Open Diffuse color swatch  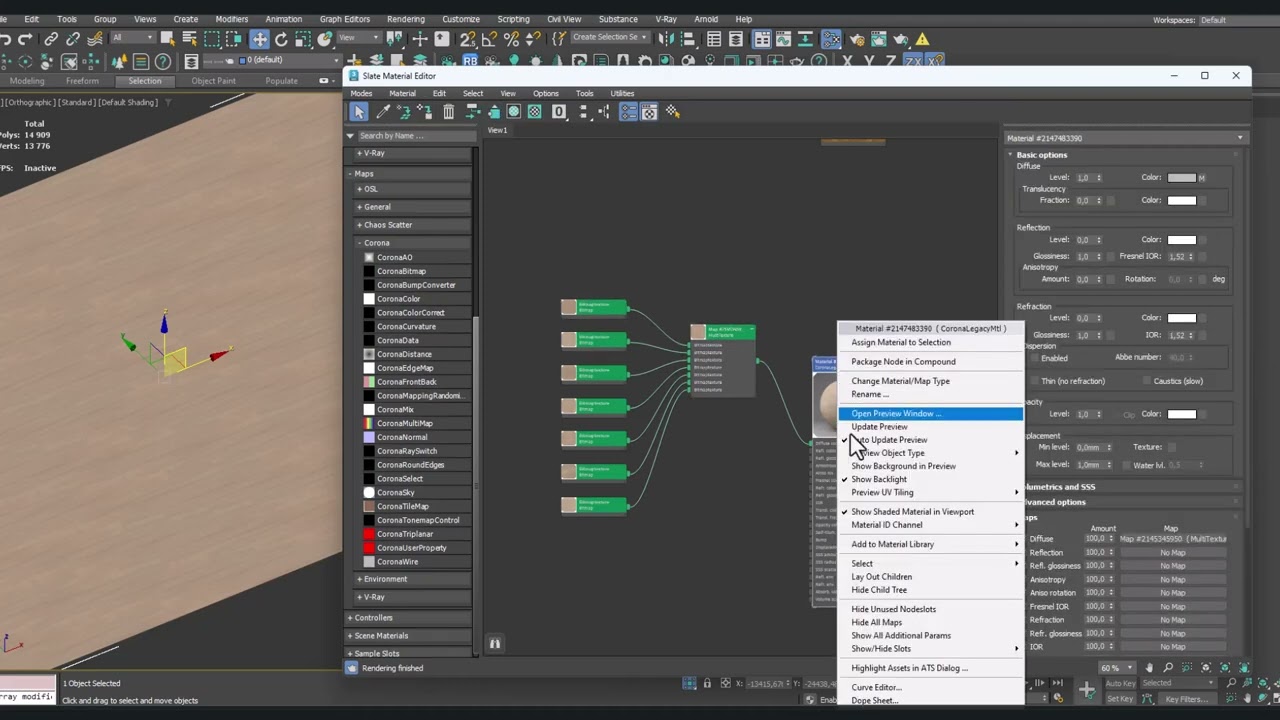point(1181,178)
